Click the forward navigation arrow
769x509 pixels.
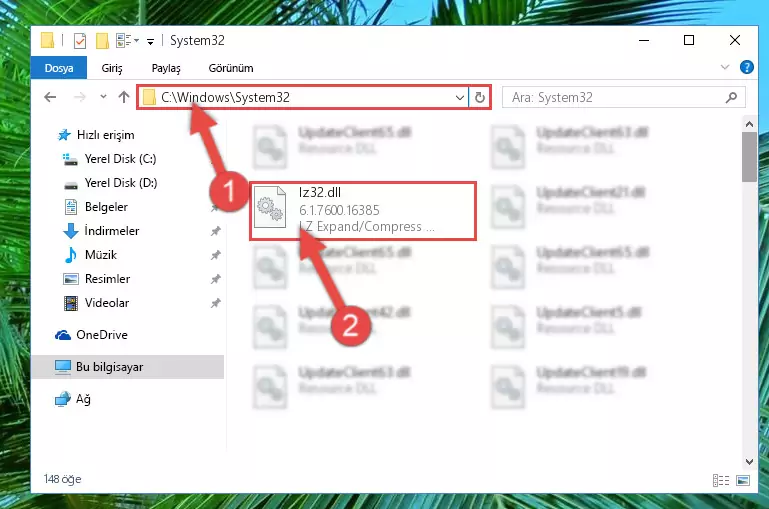pos(79,97)
